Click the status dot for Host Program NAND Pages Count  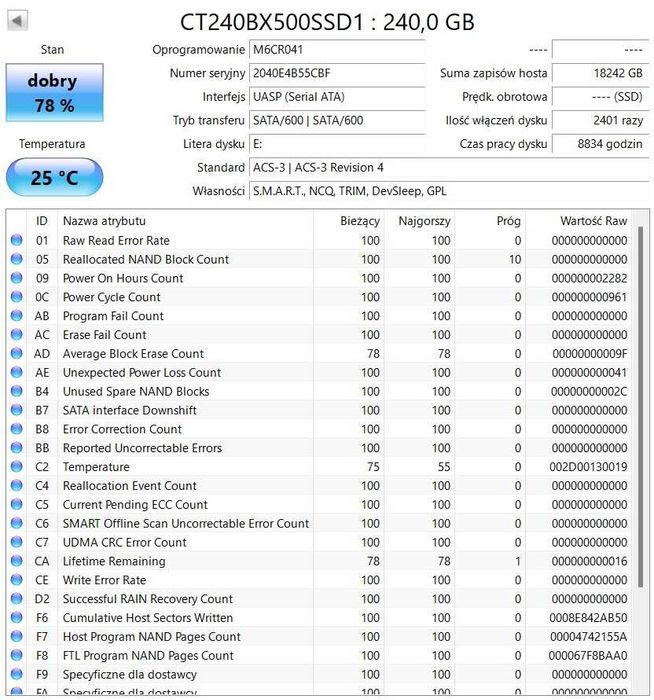click(17, 636)
